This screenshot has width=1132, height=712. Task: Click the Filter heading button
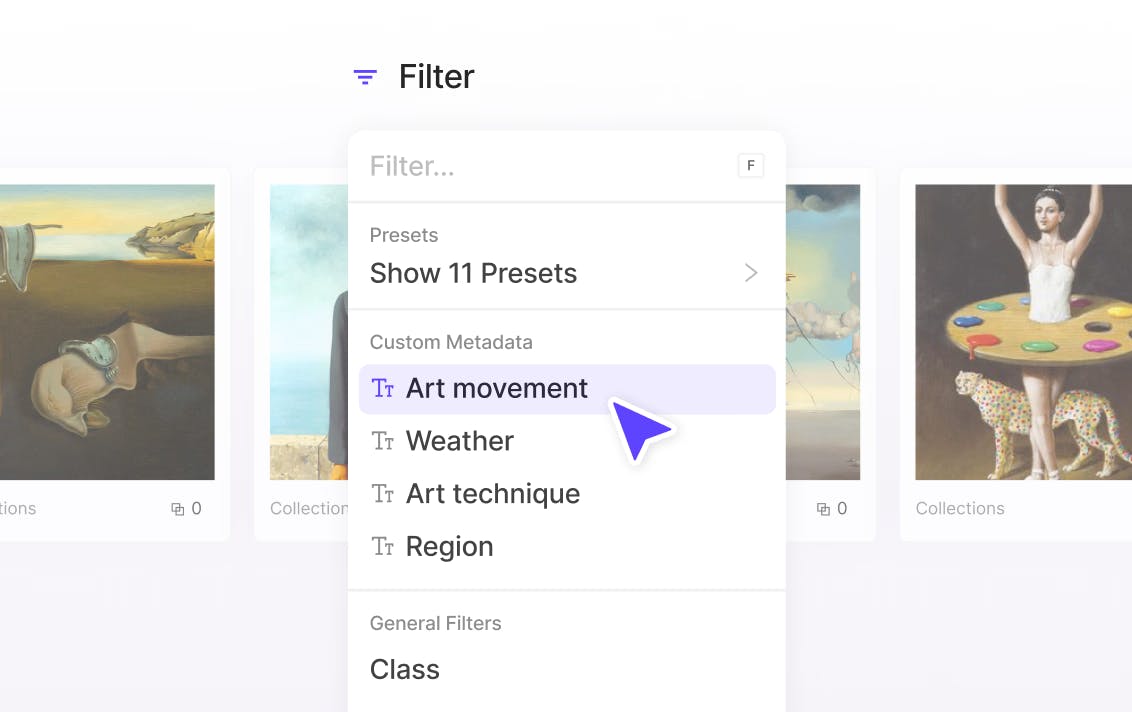pyautogui.click(x=436, y=77)
